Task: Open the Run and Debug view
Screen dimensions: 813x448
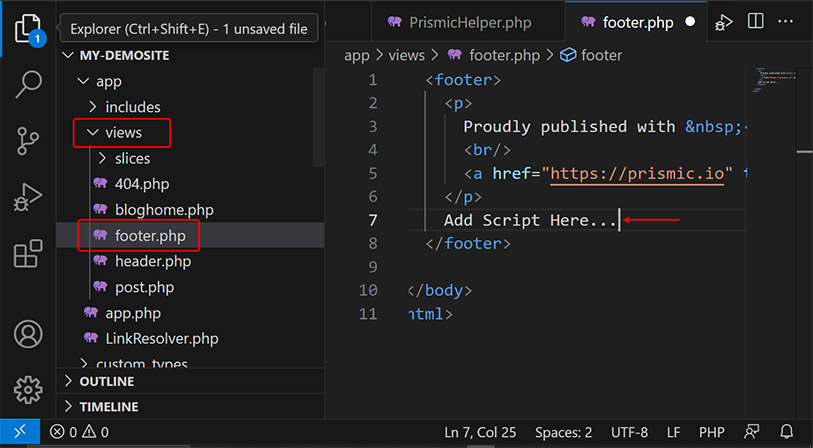Action: [28, 197]
